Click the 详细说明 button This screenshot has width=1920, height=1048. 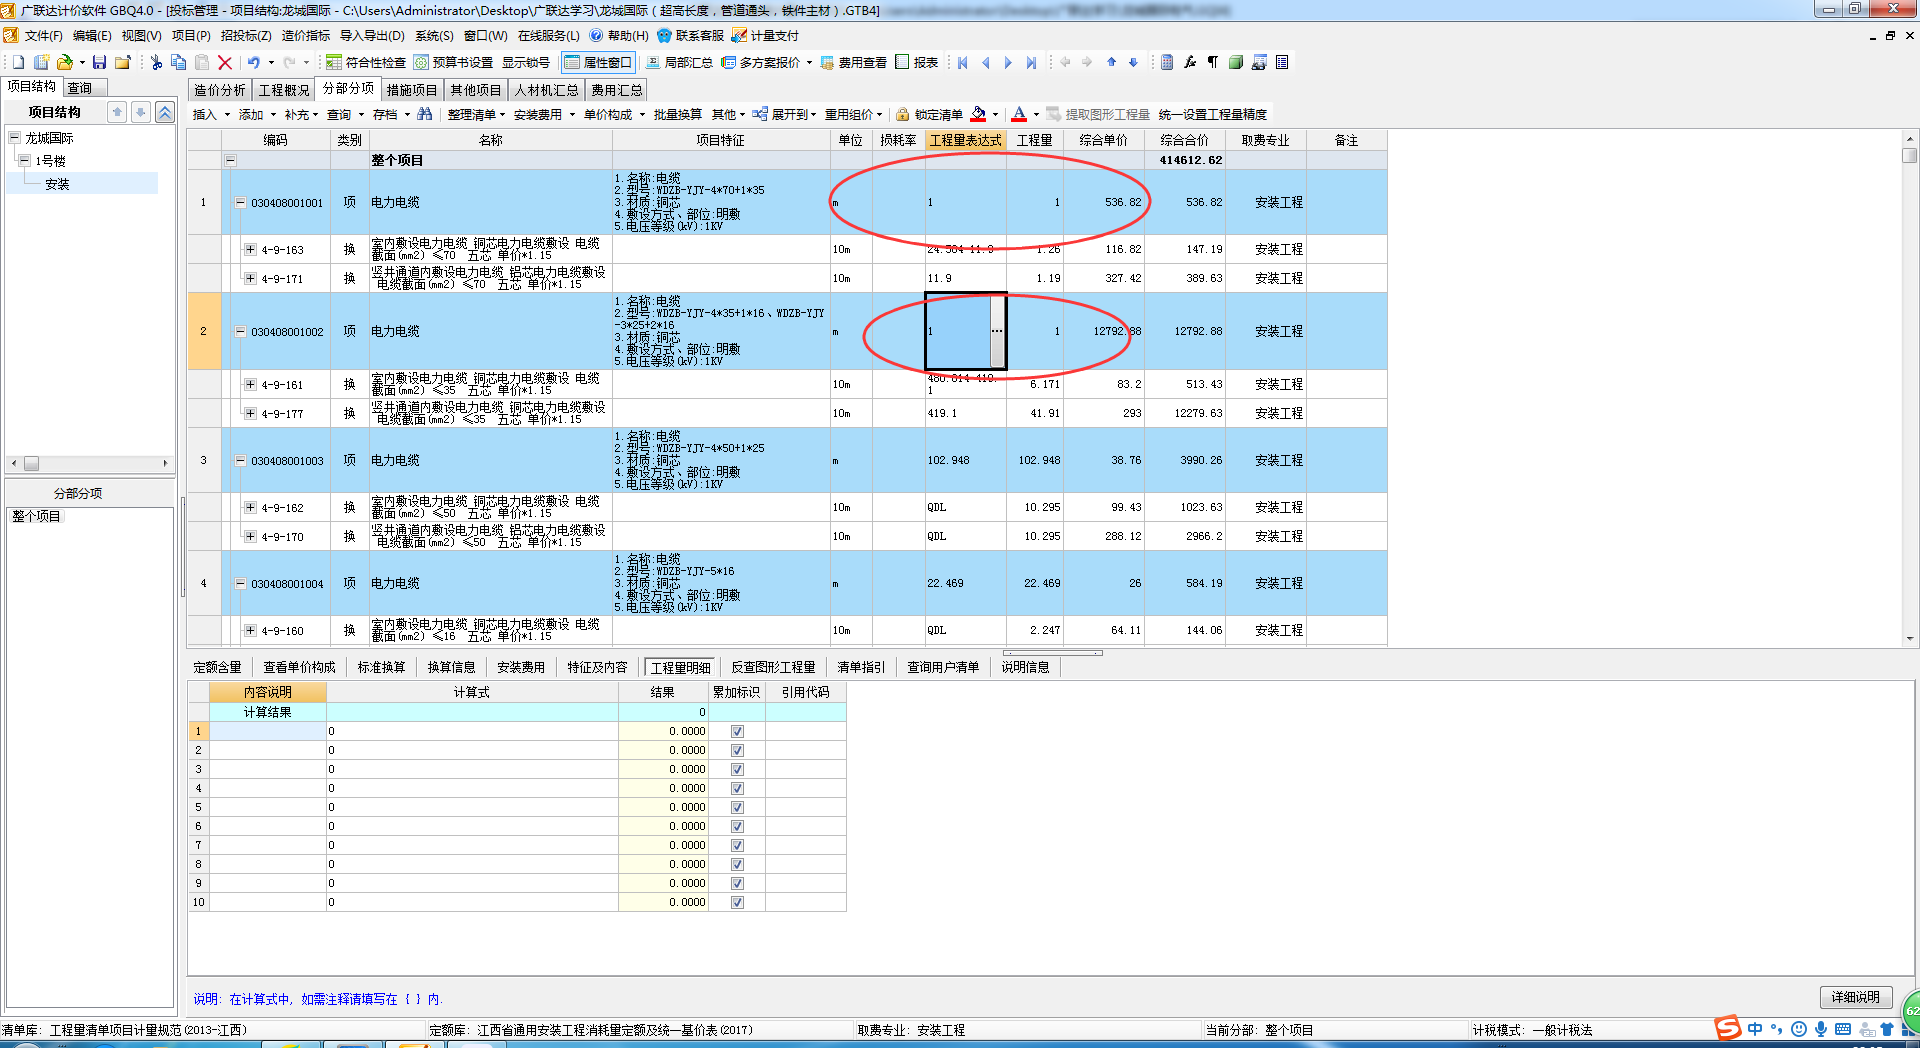tap(1855, 997)
